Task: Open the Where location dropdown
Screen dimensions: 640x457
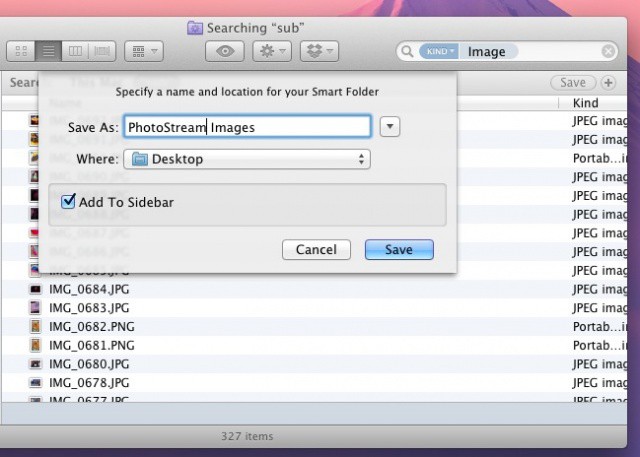Action: (x=247, y=159)
